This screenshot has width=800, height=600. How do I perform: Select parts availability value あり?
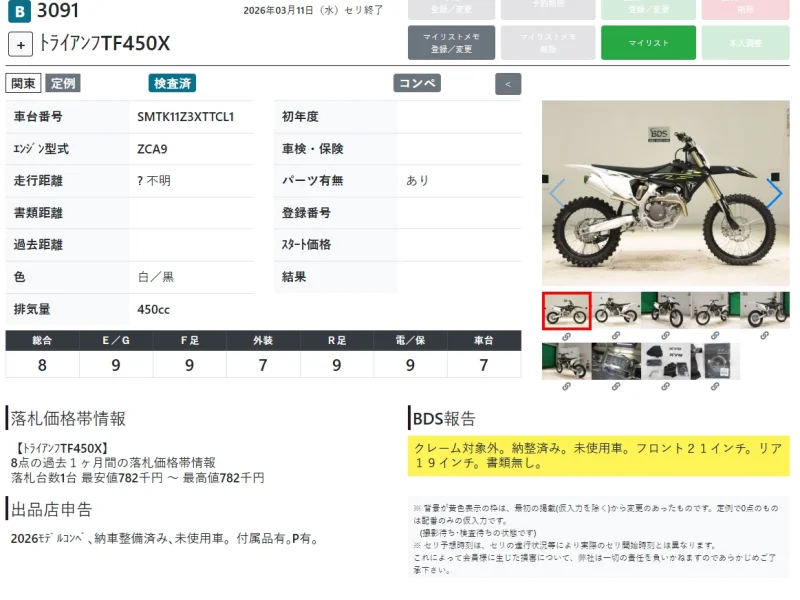417,181
